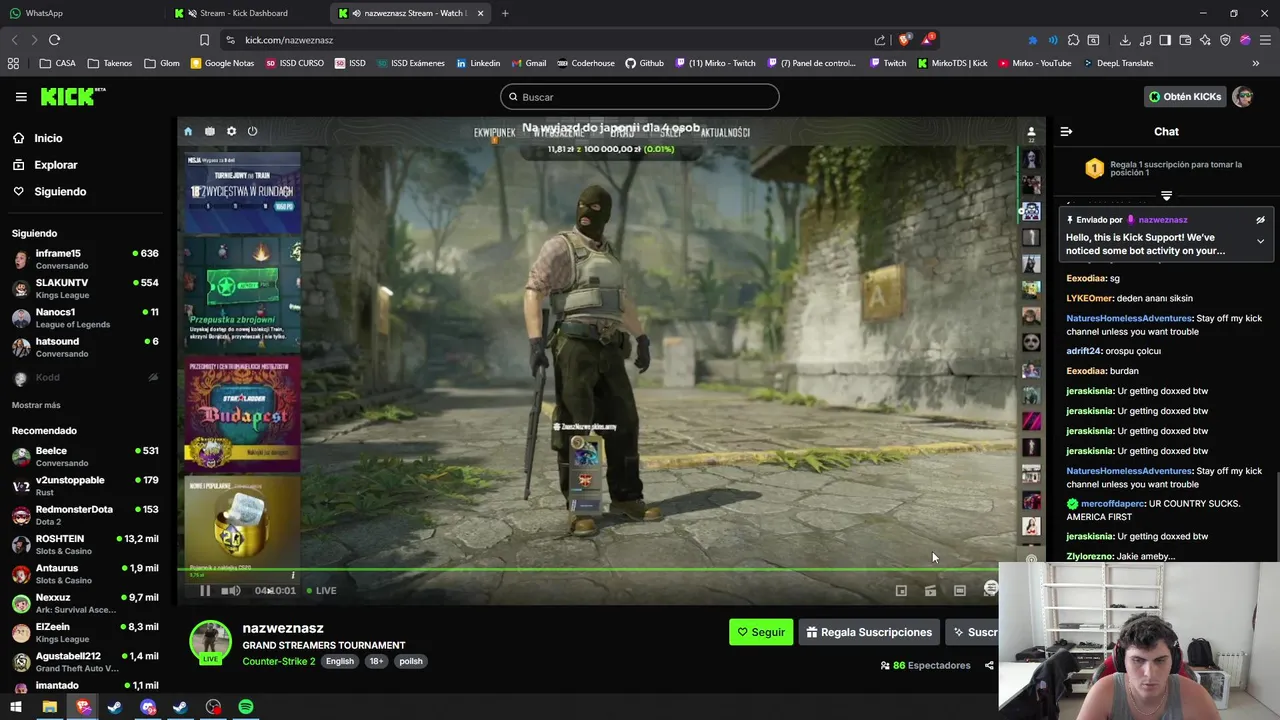The image size is (1280, 720).
Task: Switch to WhatsApp browser tab
Action: point(84,13)
